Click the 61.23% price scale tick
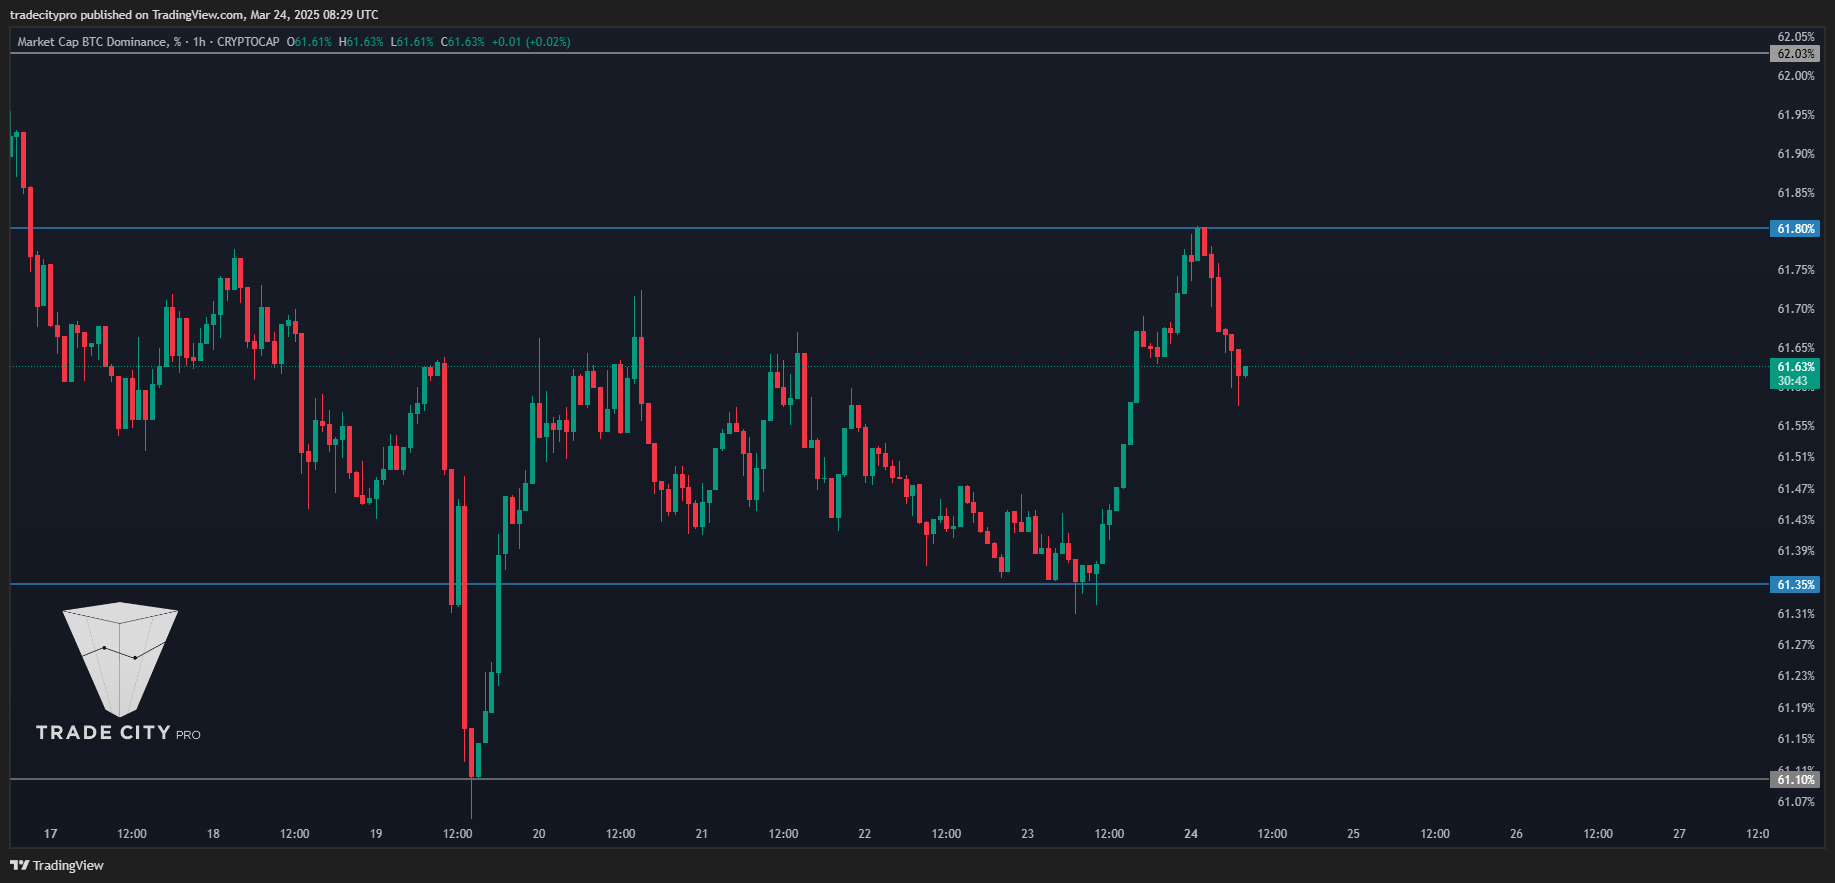This screenshot has width=1835, height=883. point(1795,676)
